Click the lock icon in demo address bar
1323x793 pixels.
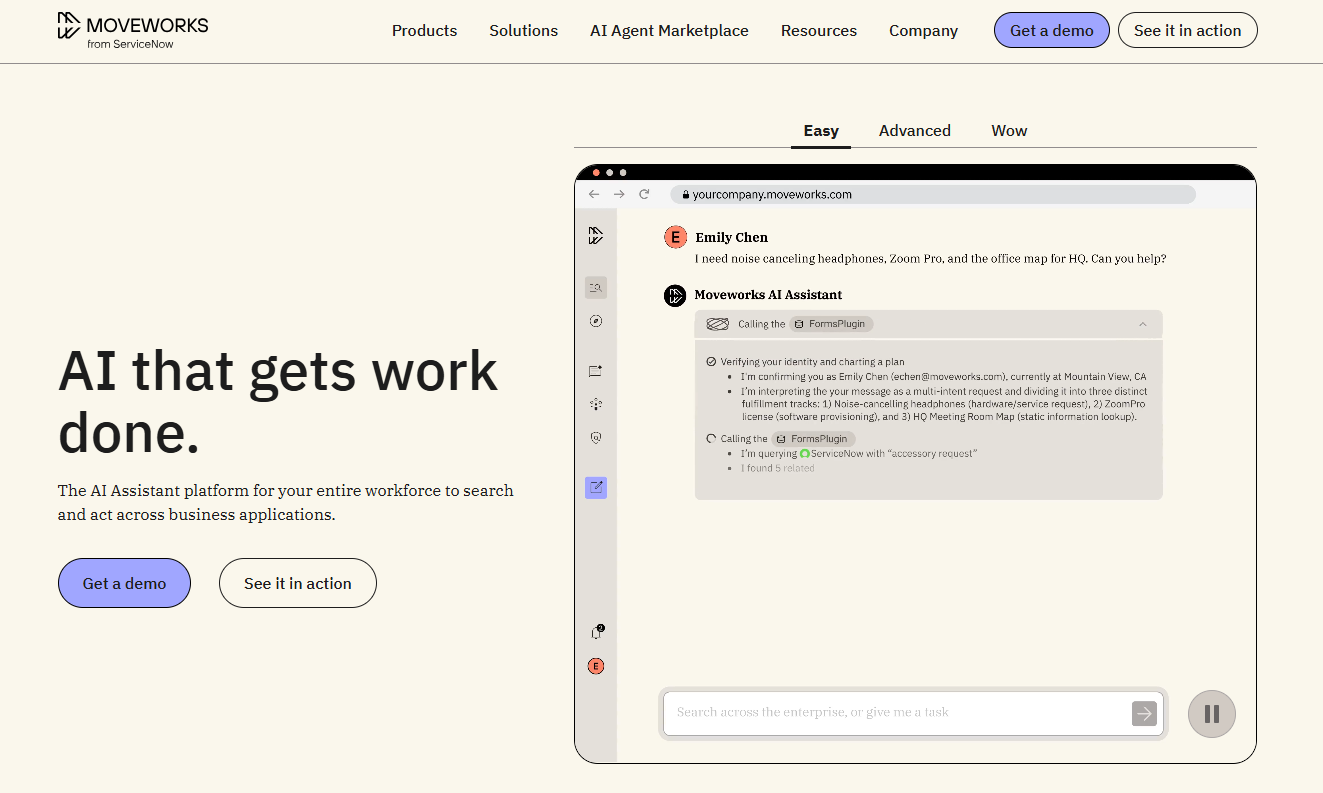[x=686, y=195]
